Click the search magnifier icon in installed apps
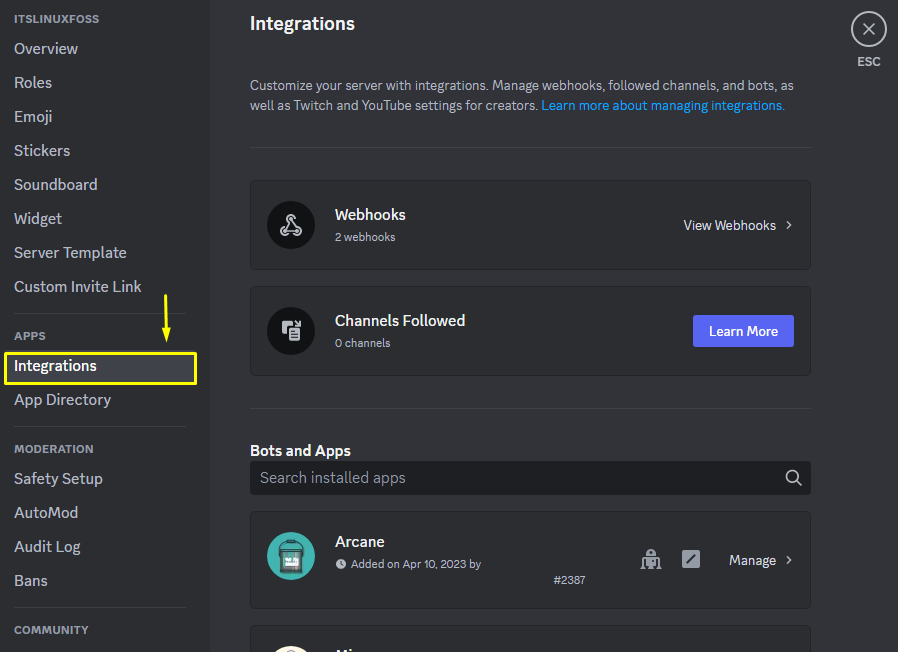This screenshot has height=652, width=898. click(793, 478)
